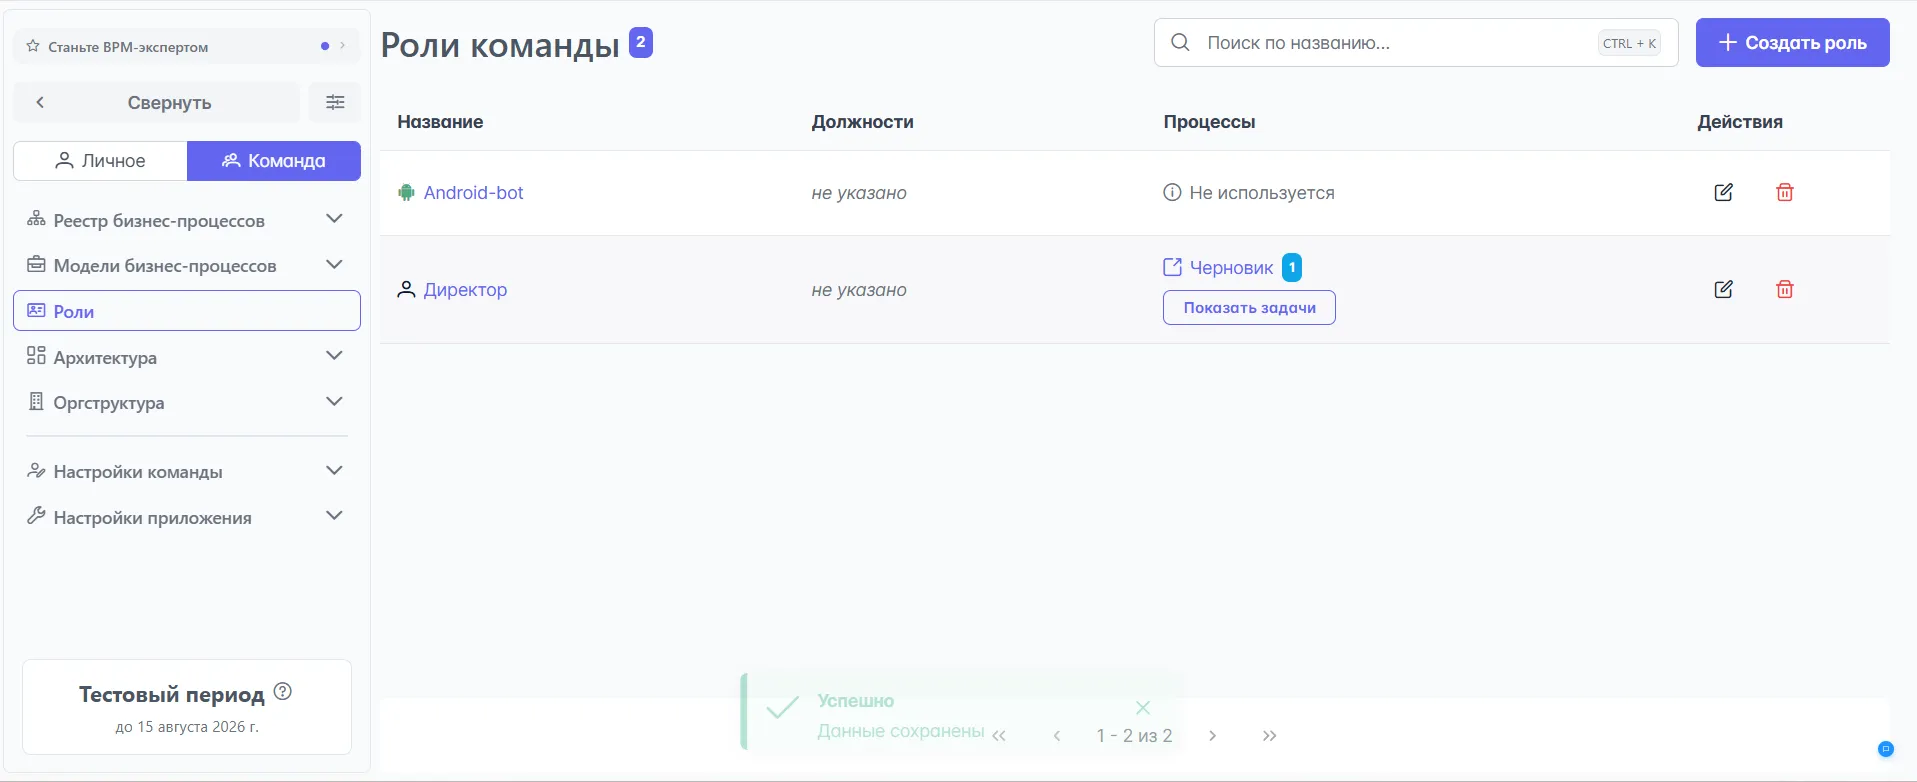Viewport: 1917px width, 782px height.
Task: Delete the Android-bot role
Action: coord(1784,192)
